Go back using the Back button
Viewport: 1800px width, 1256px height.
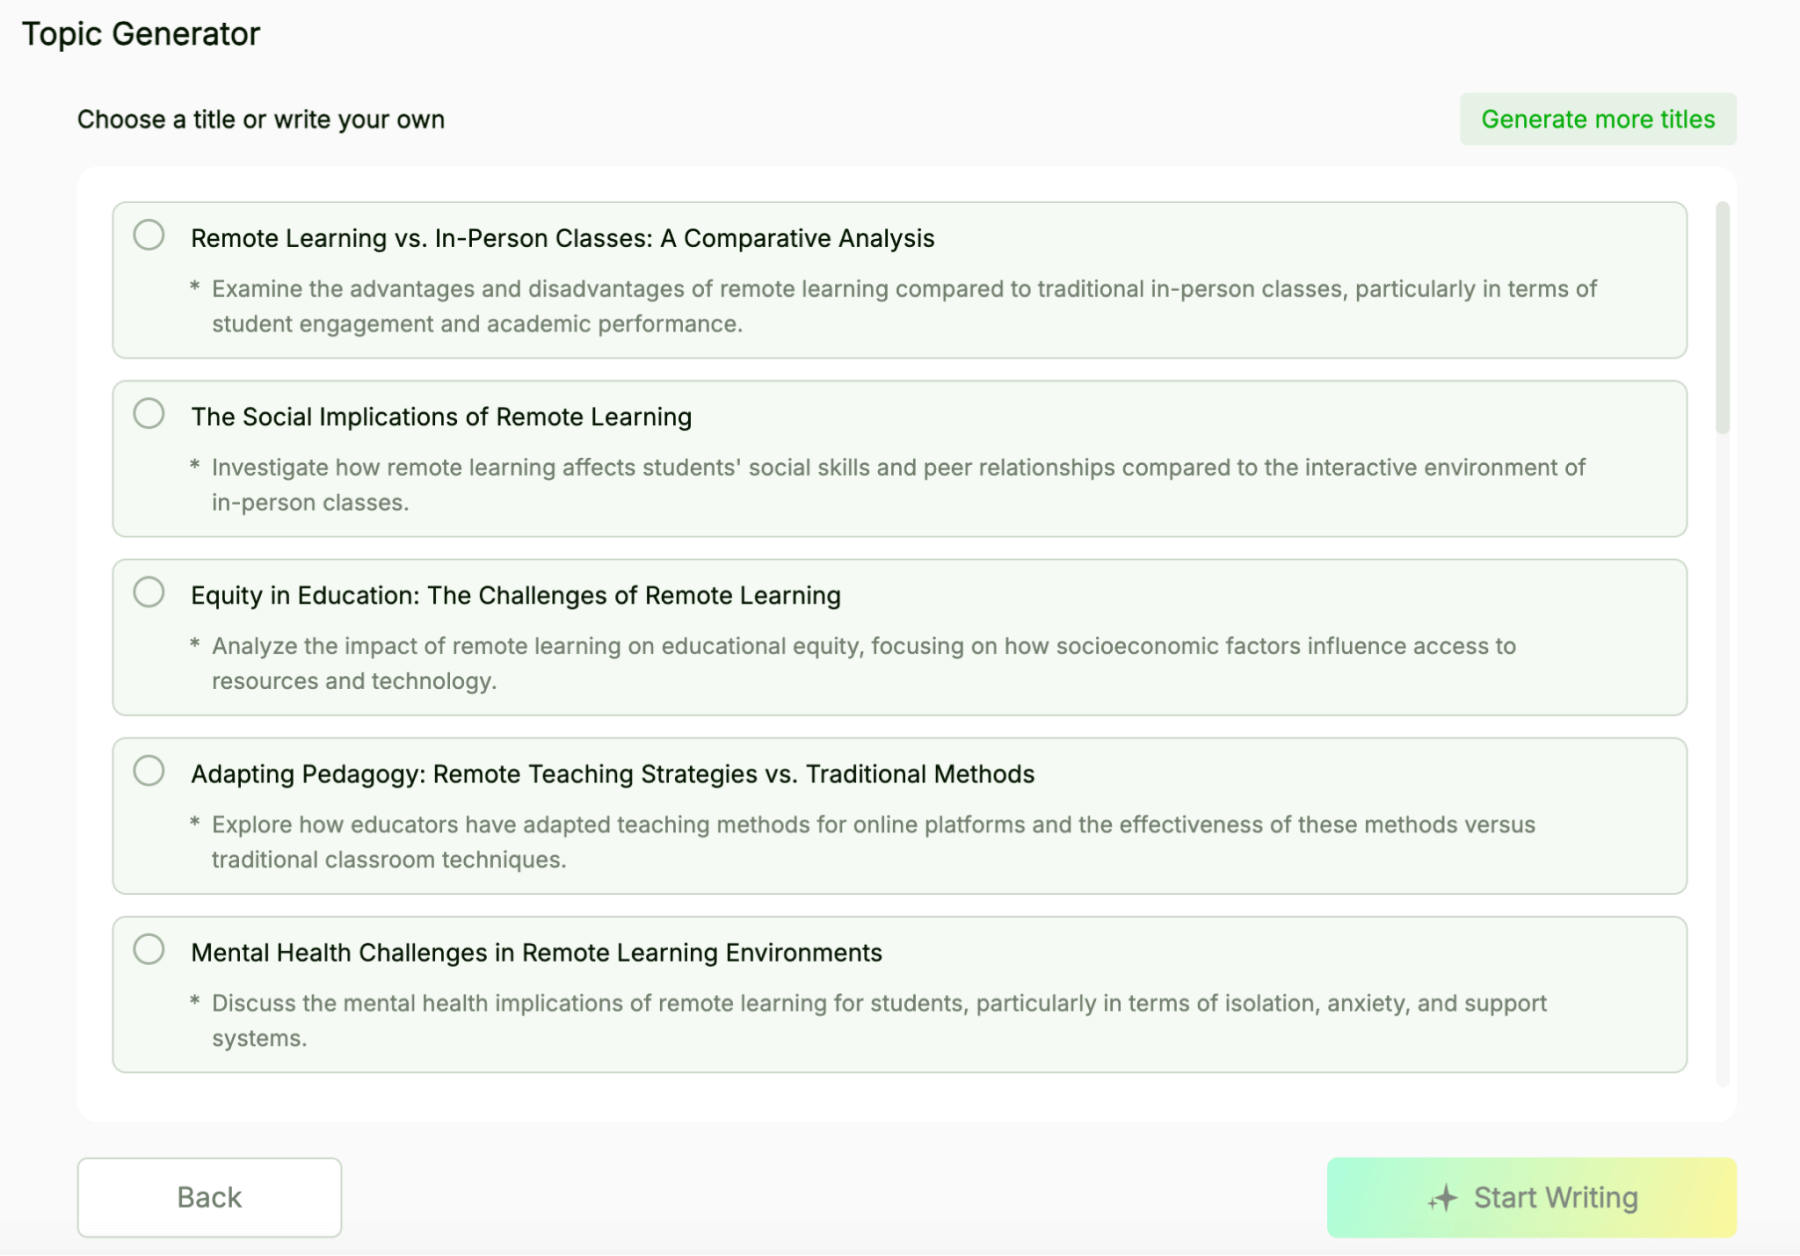(209, 1197)
